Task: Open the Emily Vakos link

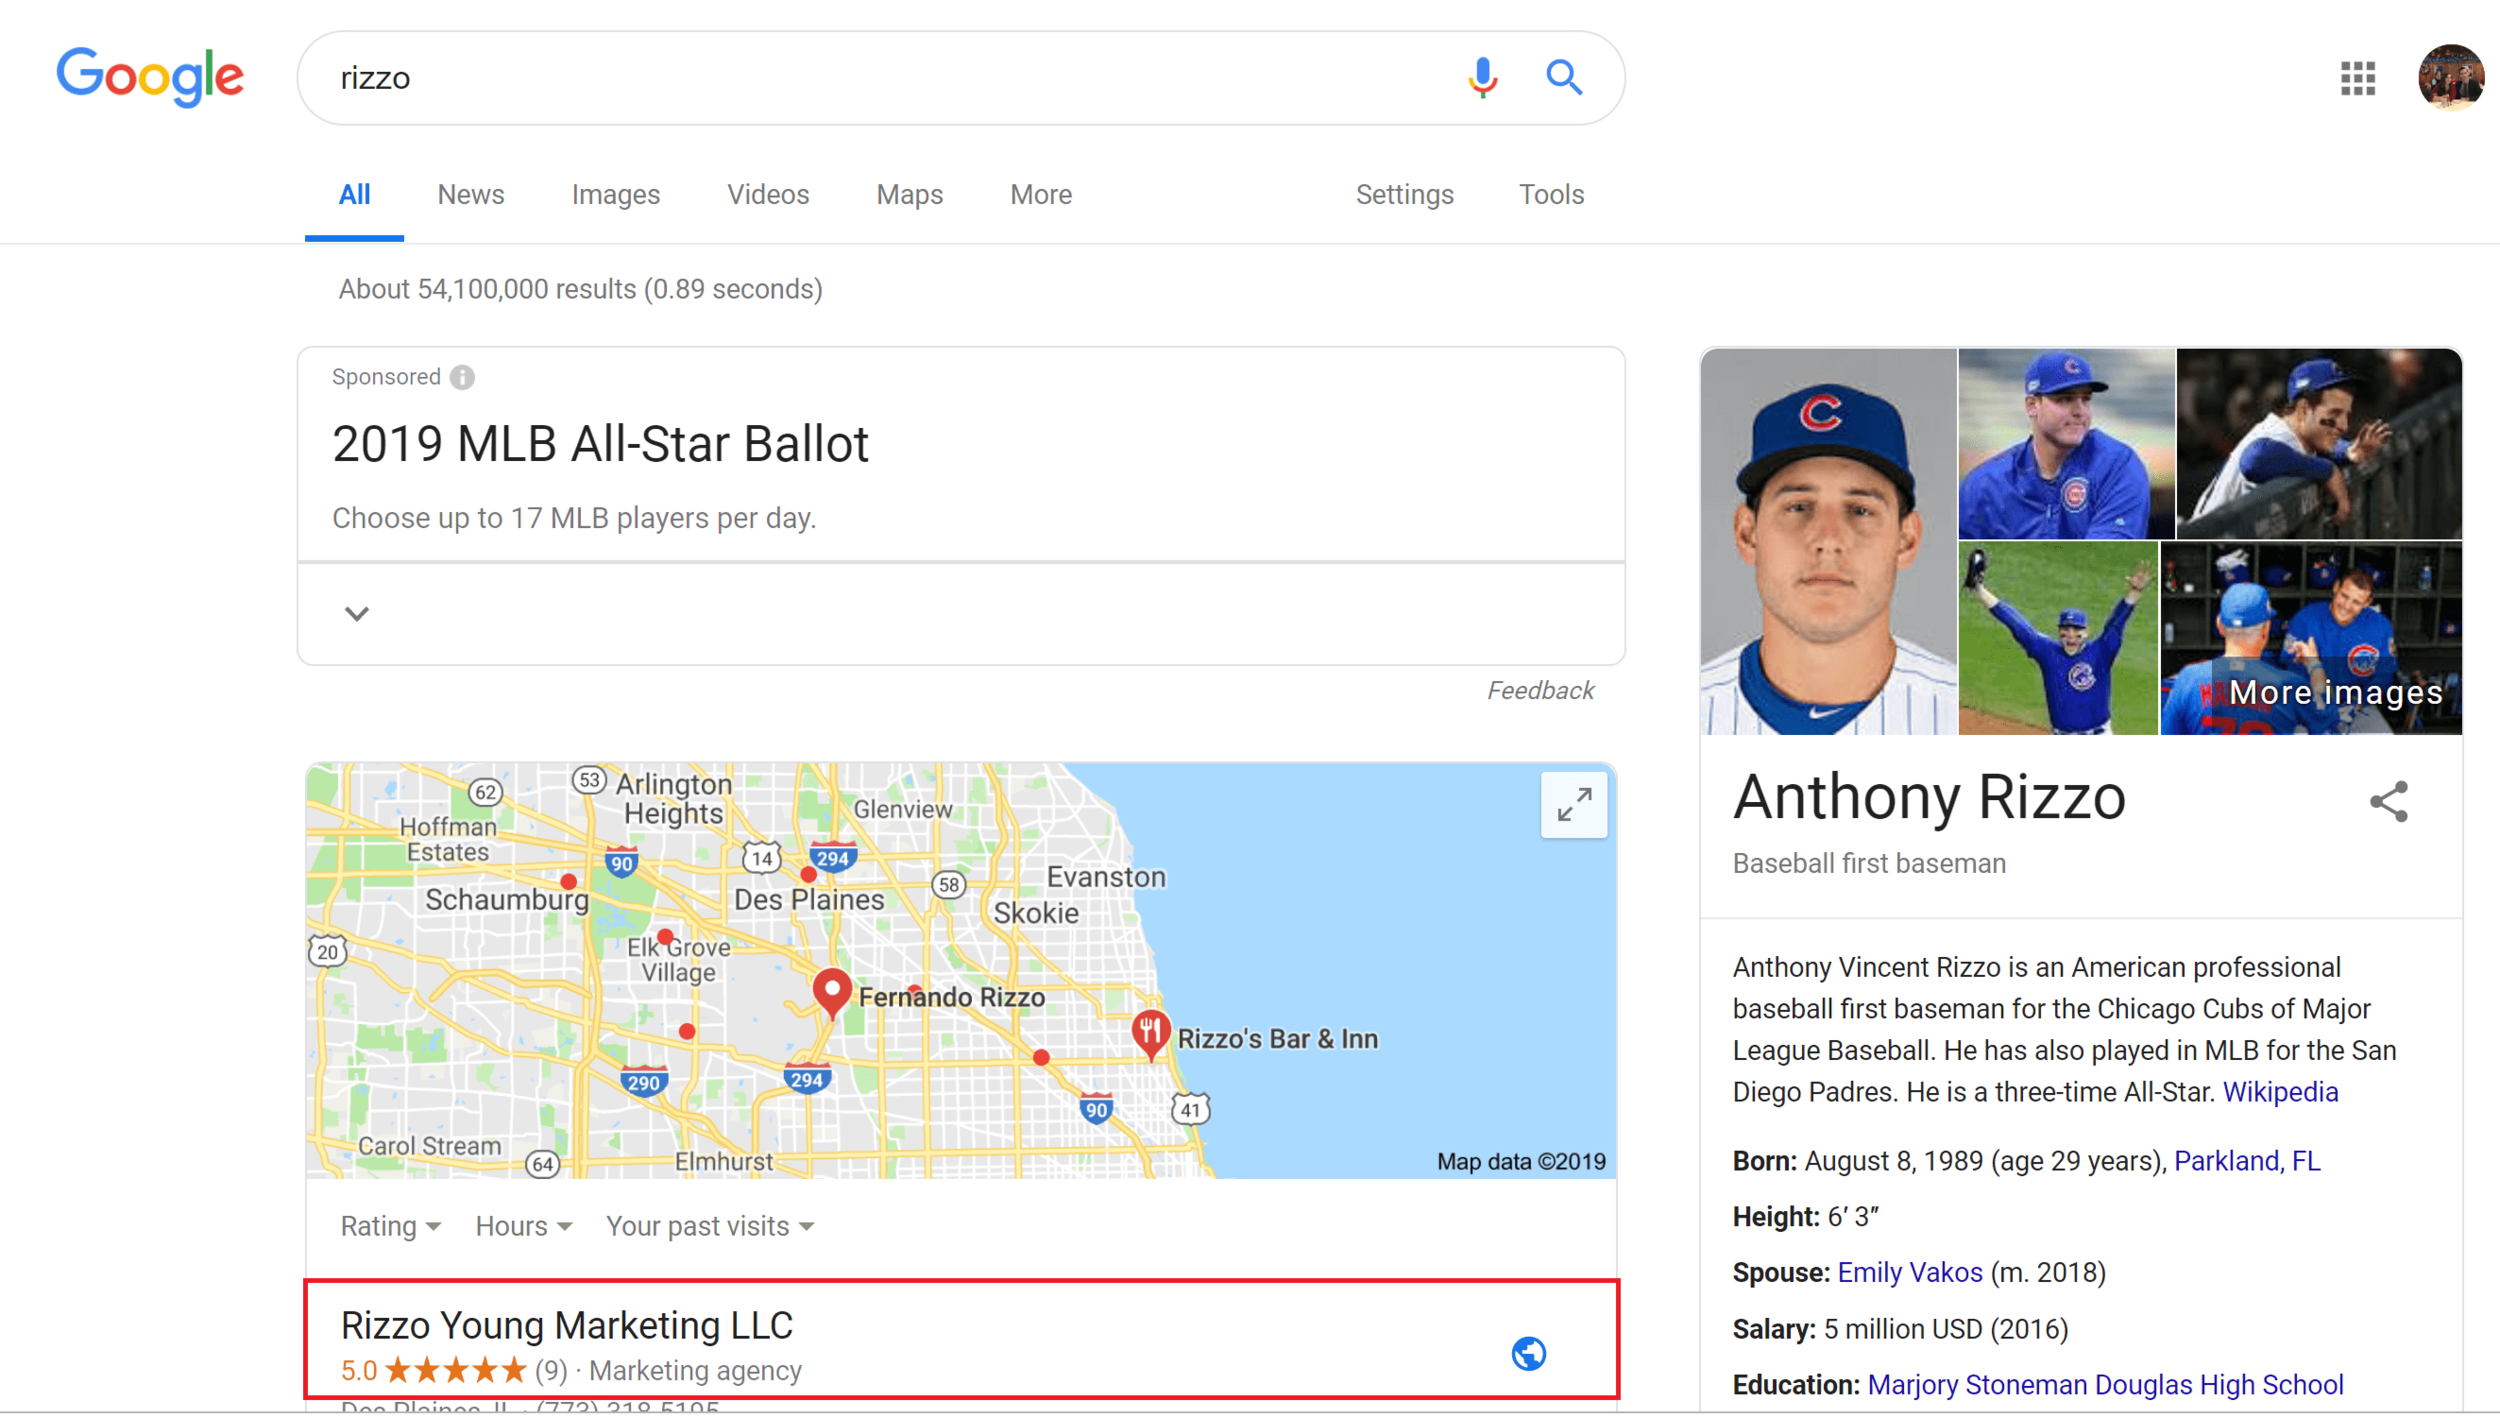Action: (x=1909, y=1272)
